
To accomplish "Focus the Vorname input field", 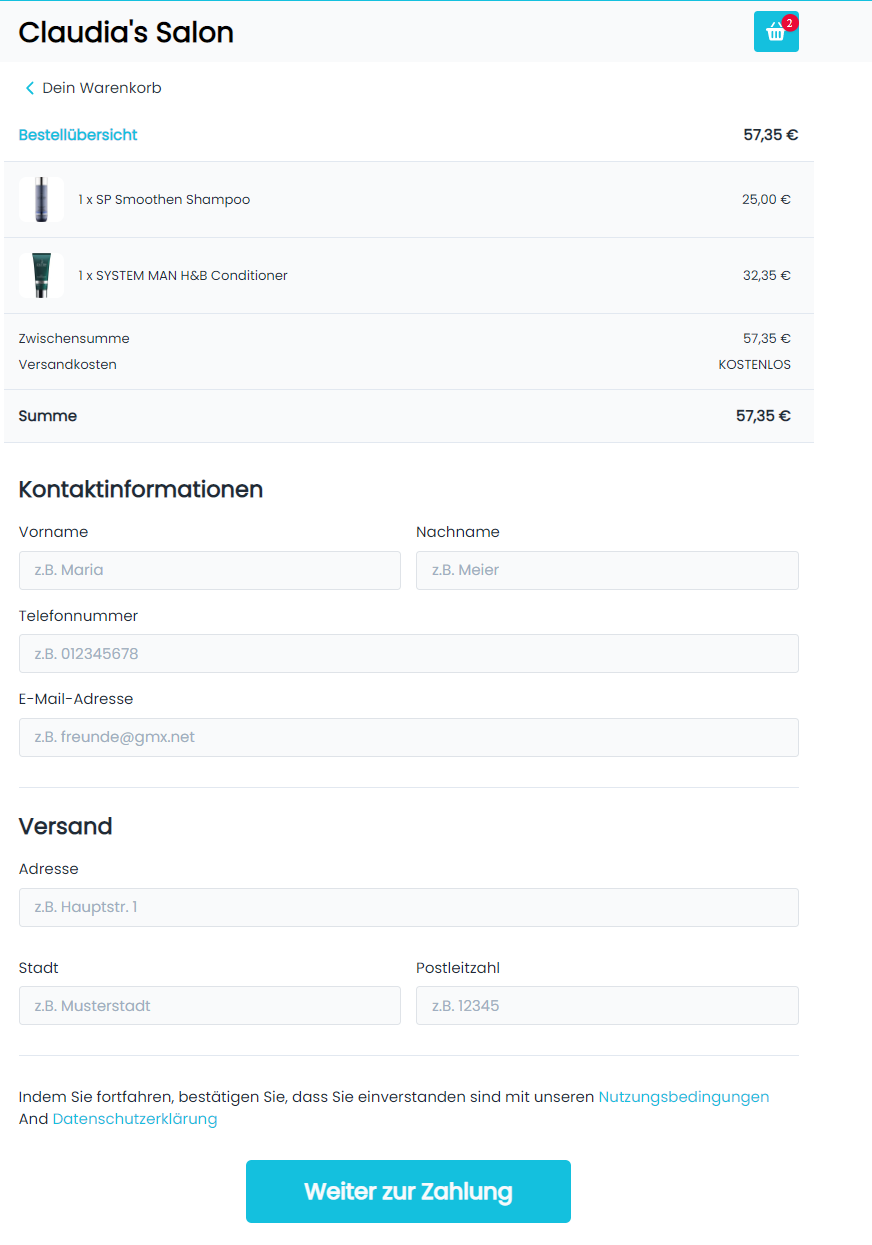I will (209, 570).
